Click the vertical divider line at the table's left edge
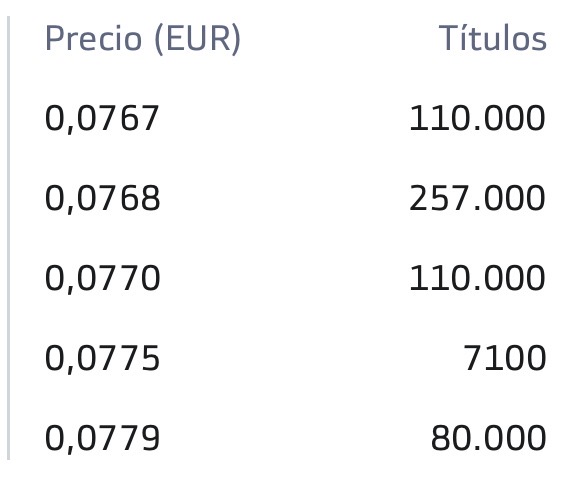Image resolution: width=580 pixels, height=479 pixels. (9, 238)
